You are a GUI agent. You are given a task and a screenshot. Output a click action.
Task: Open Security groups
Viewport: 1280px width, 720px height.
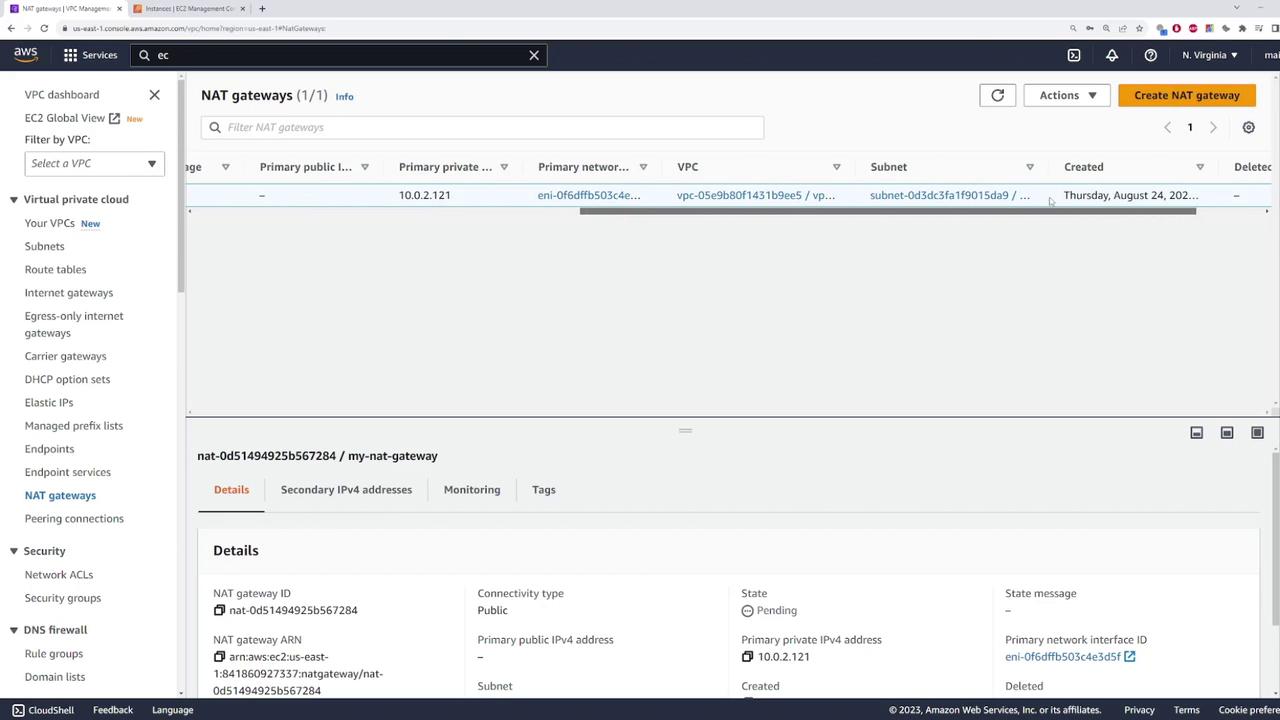click(63, 598)
